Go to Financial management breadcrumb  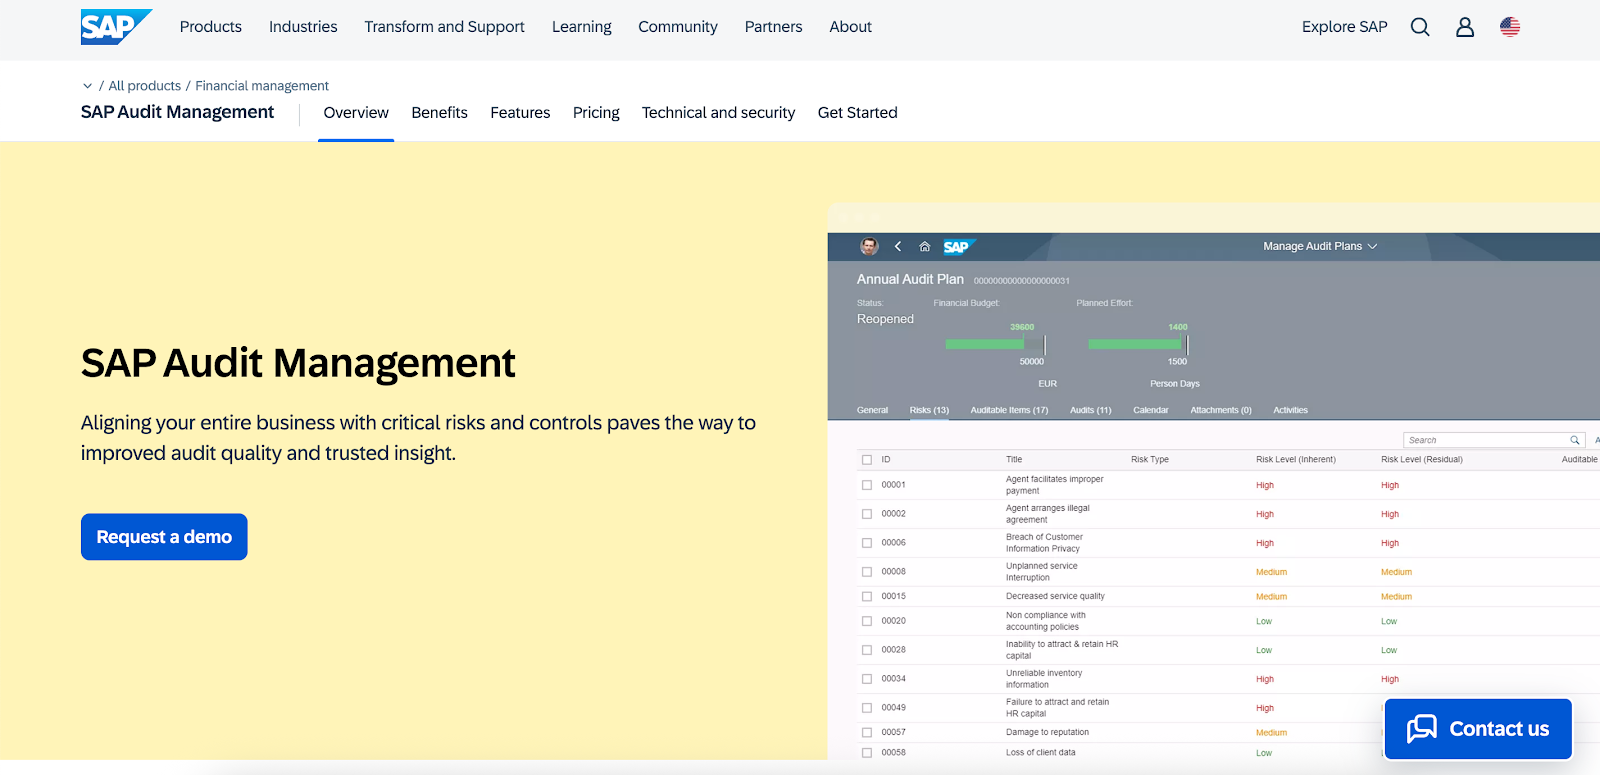[262, 86]
